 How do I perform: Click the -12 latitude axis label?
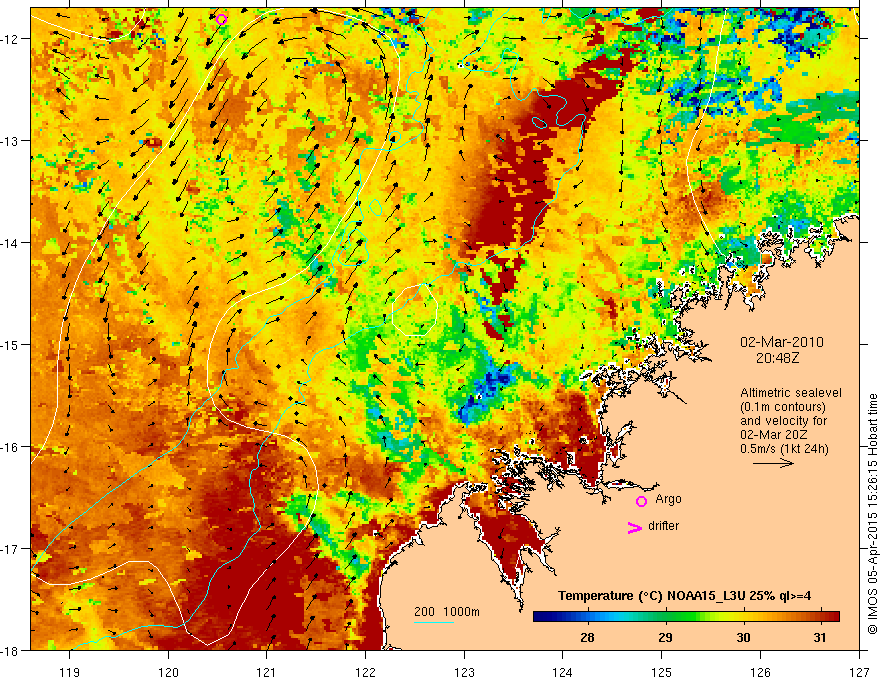(x=11, y=39)
